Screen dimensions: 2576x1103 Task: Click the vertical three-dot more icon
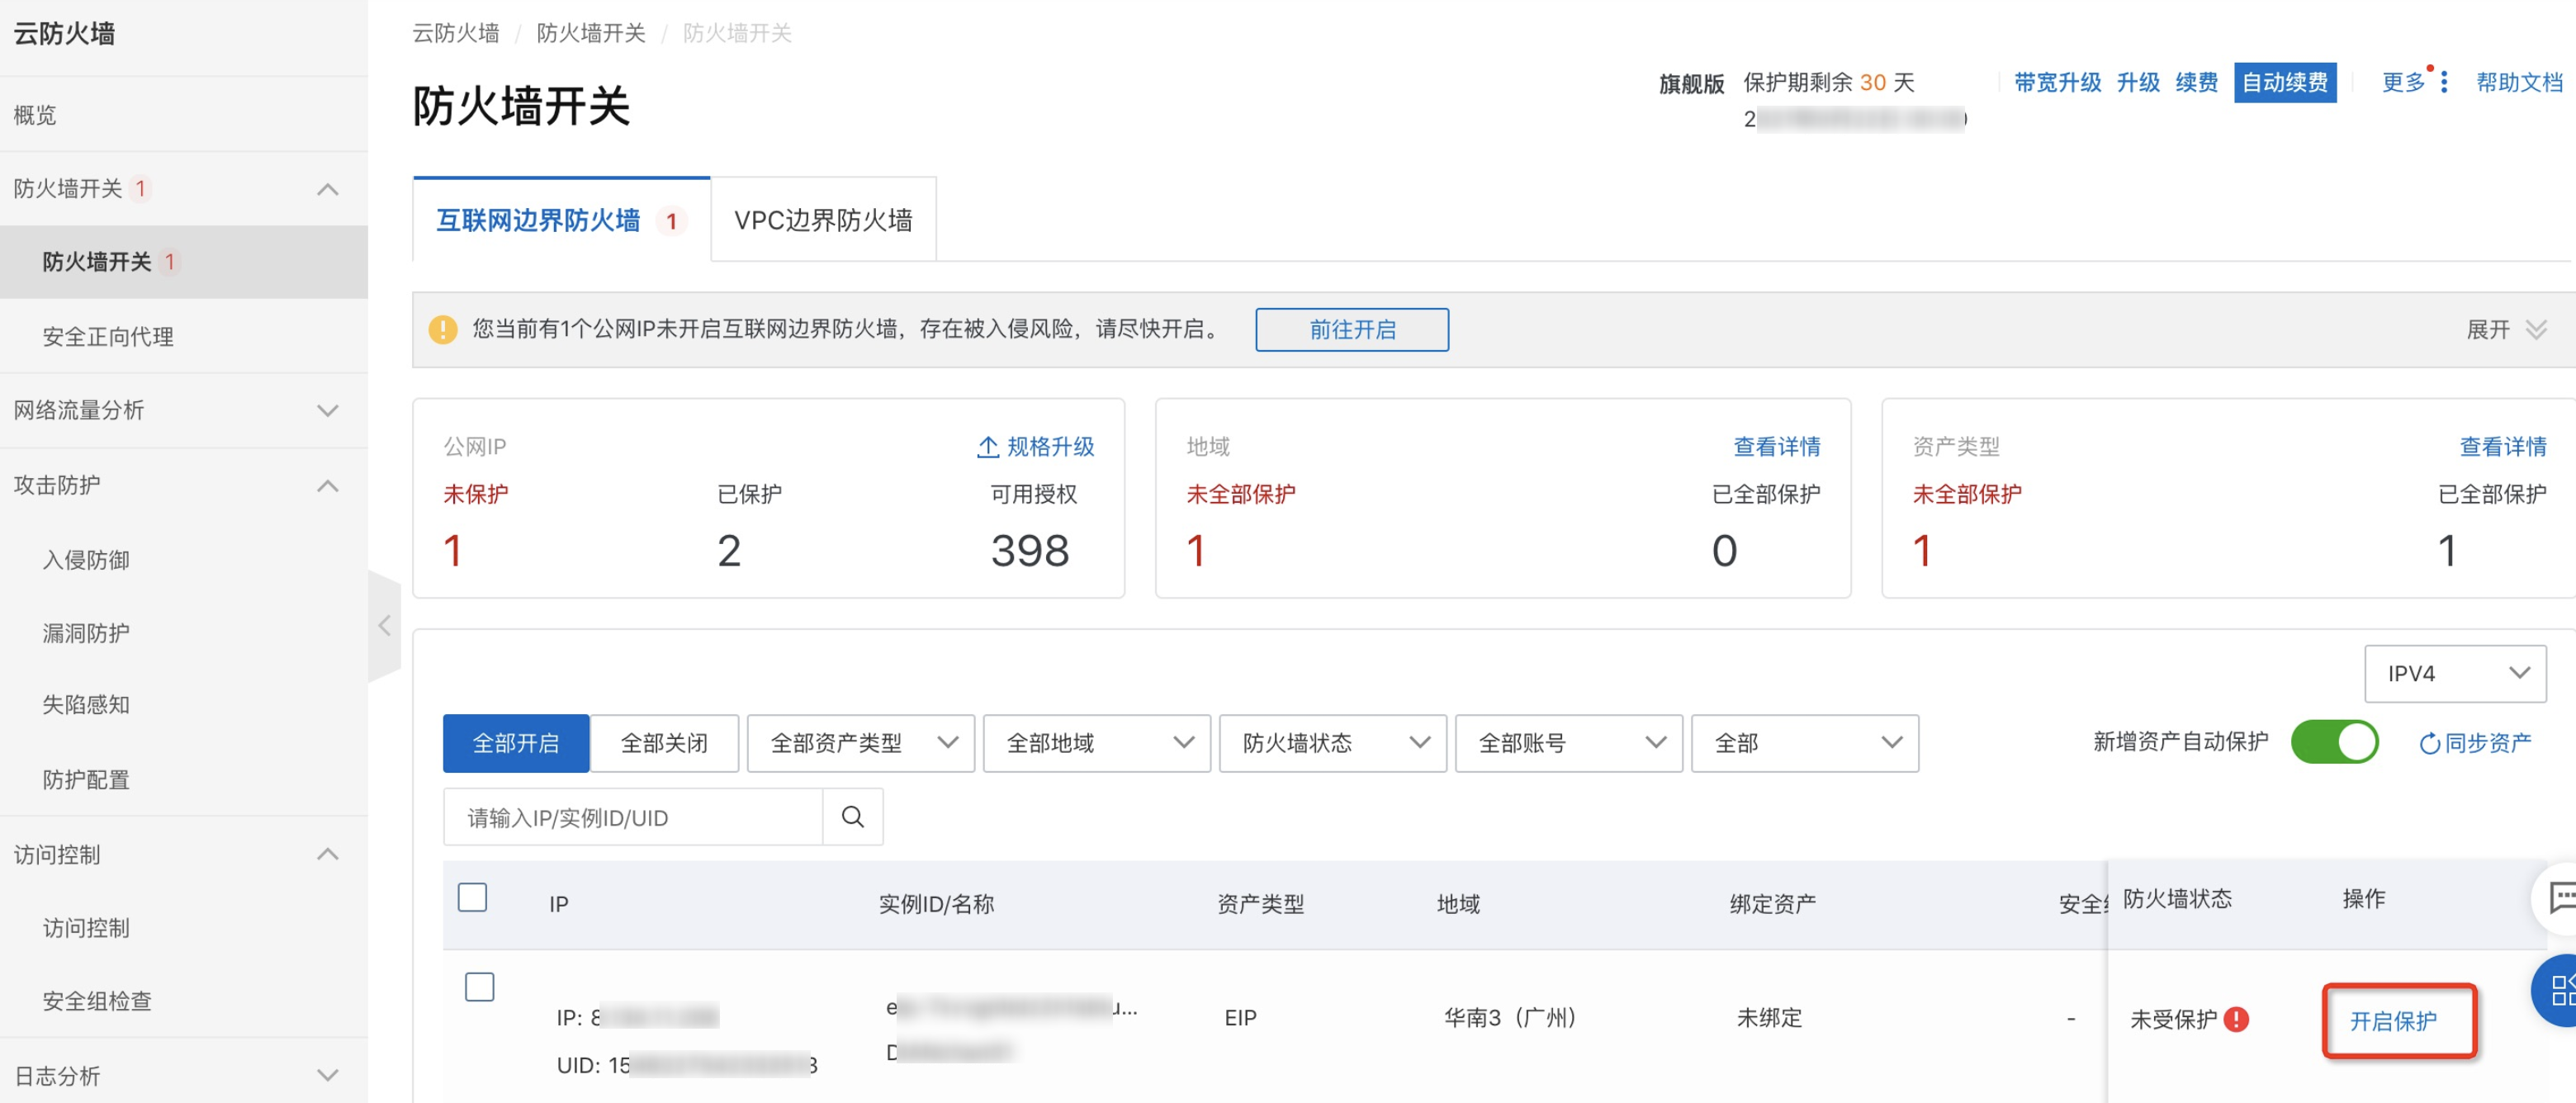[x=2444, y=82]
